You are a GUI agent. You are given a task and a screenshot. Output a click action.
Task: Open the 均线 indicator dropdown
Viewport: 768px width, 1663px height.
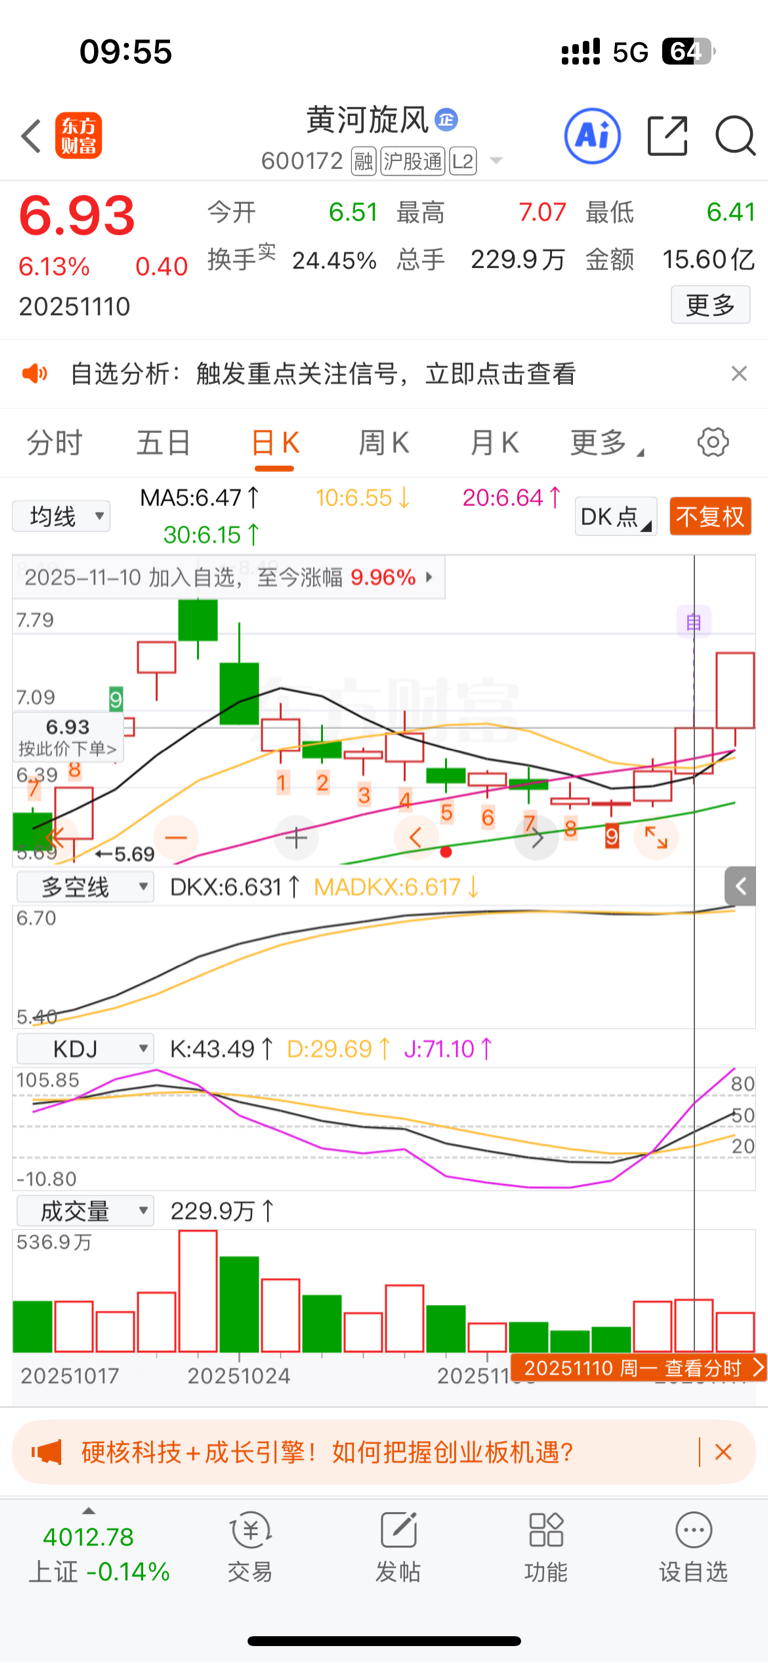tap(61, 516)
